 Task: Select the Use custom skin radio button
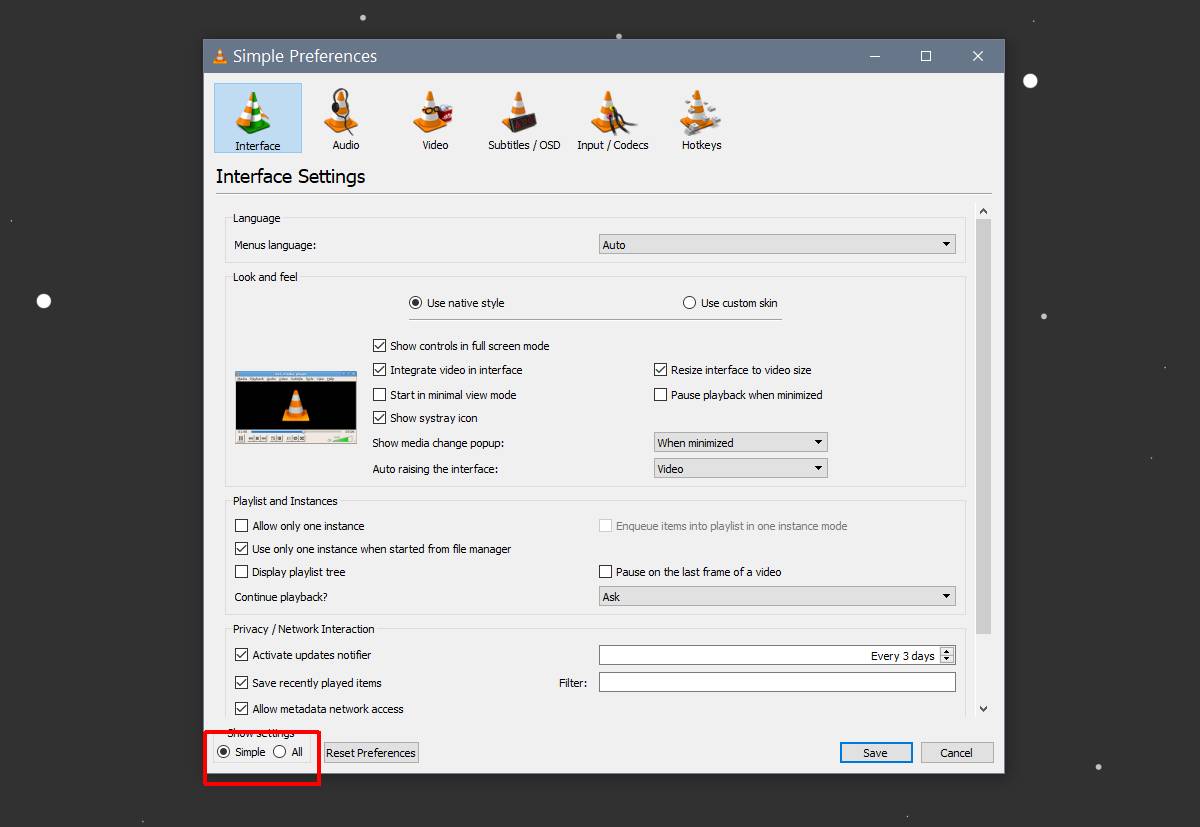point(689,302)
